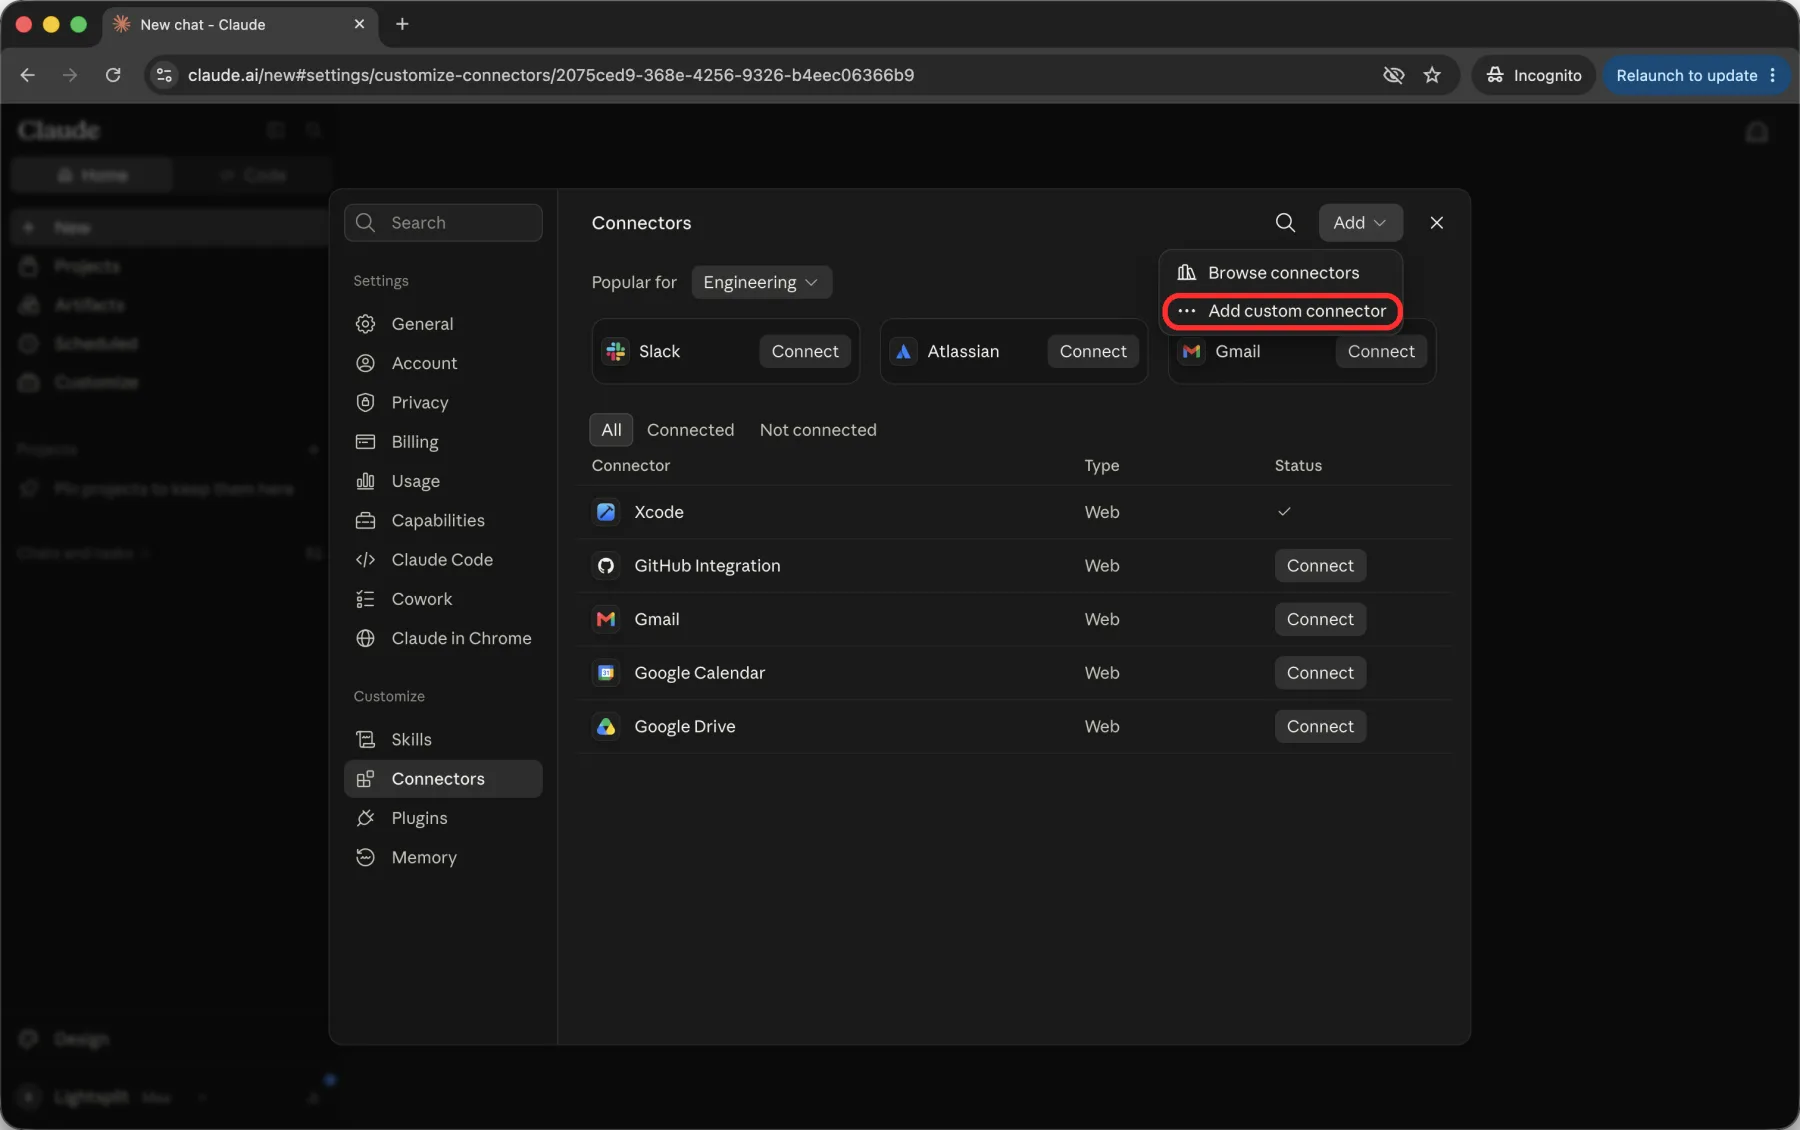Open the Cowork settings
Image resolution: width=1800 pixels, height=1130 pixels.
[x=443, y=599]
